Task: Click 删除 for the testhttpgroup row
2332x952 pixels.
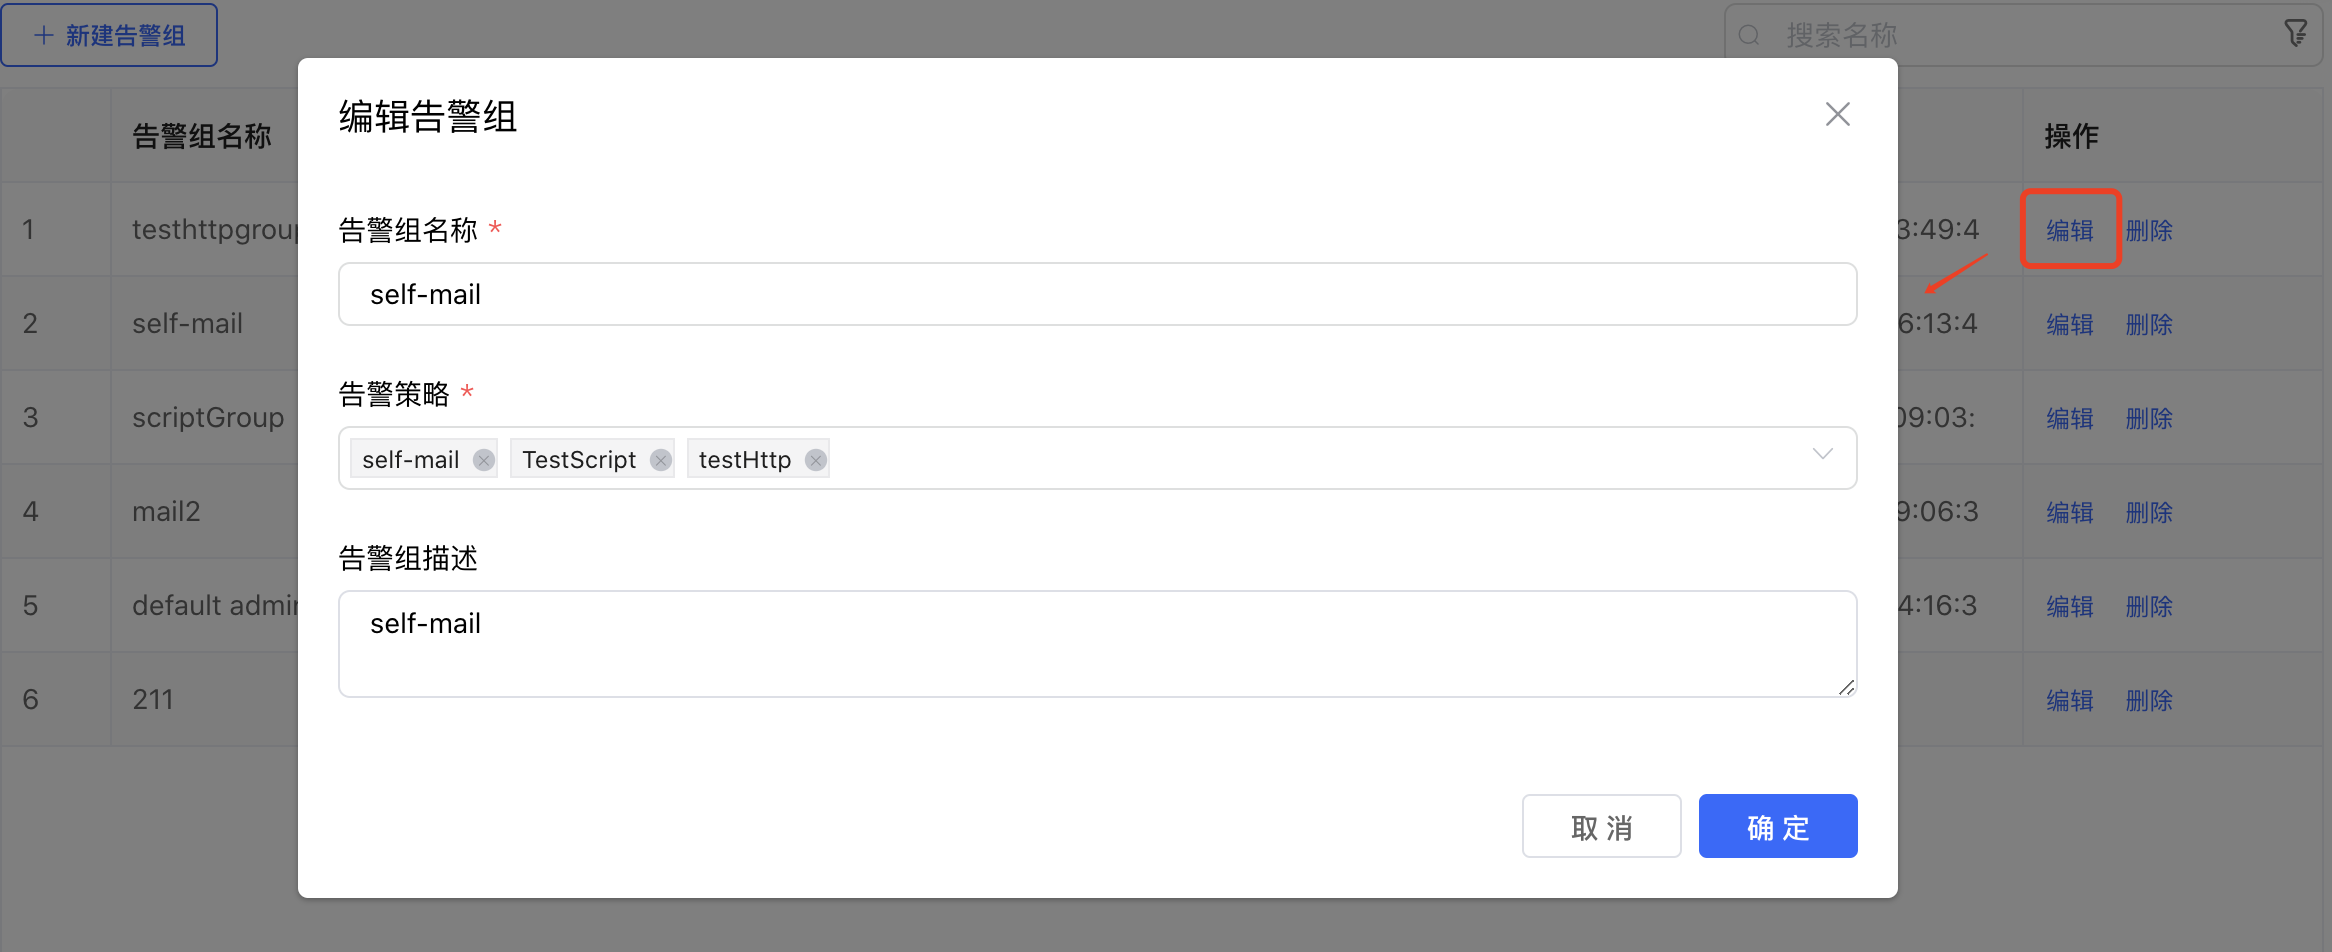Action: [2149, 231]
